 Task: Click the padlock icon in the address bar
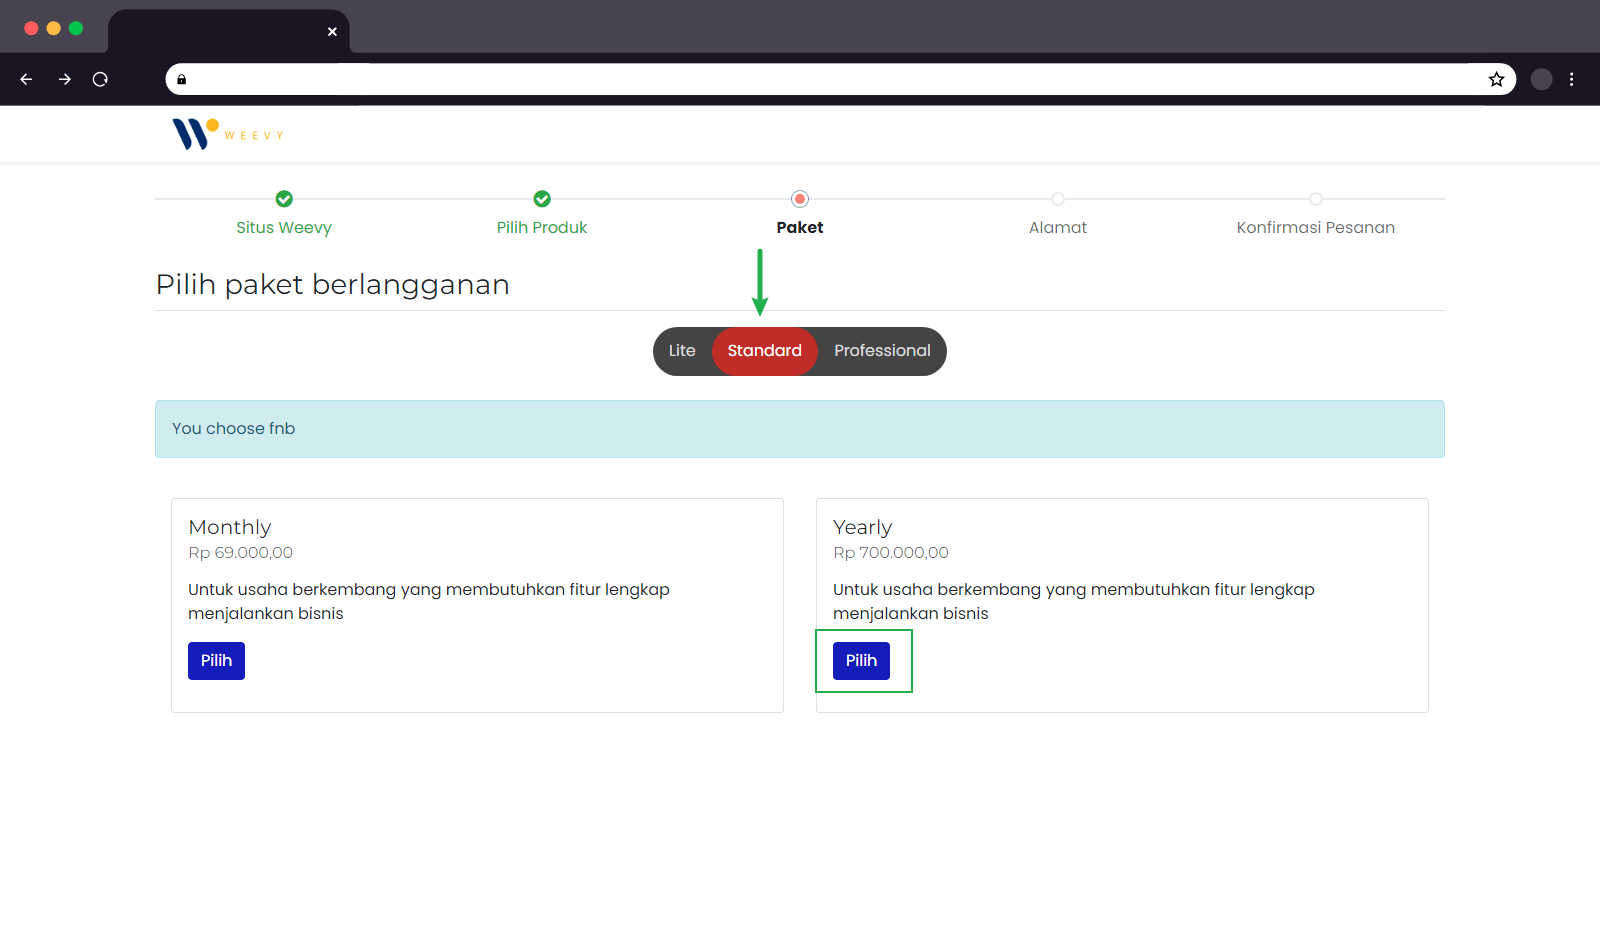coord(181,79)
